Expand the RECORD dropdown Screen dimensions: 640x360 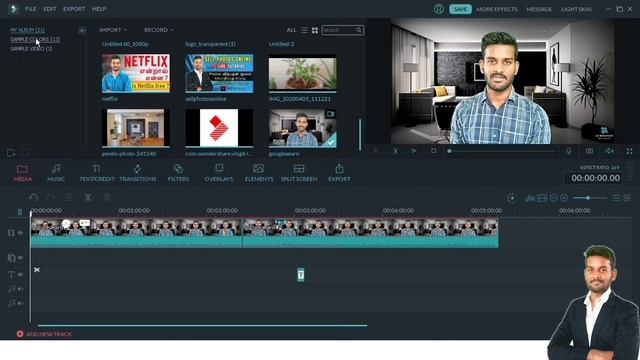pyautogui.click(x=158, y=30)
